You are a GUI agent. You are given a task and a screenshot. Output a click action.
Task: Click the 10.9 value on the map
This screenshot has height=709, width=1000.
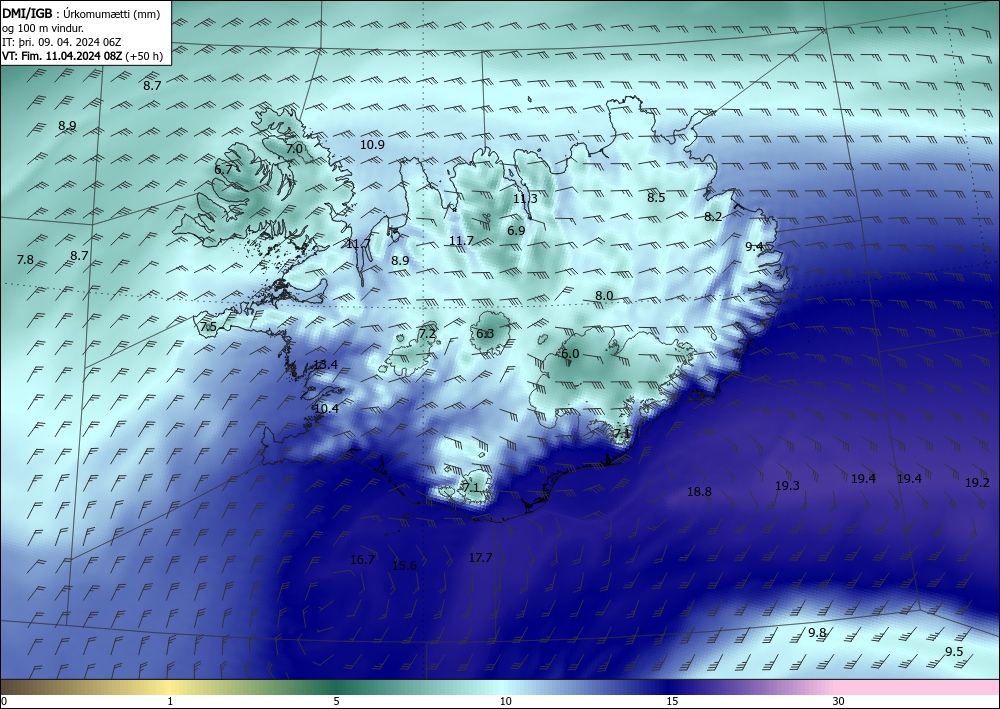point(372,145)
